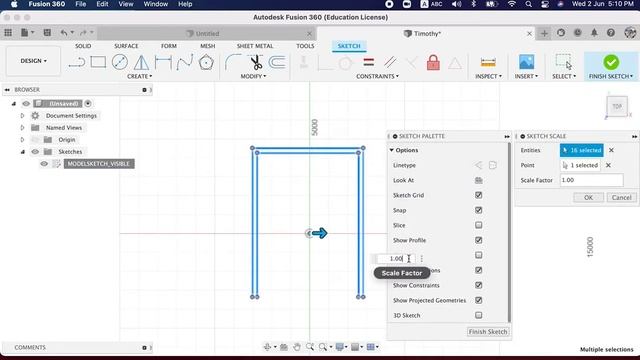Click the on-canvas scale factor input
The width and height of the screenshot is (640, 360).
coord(396,258)
